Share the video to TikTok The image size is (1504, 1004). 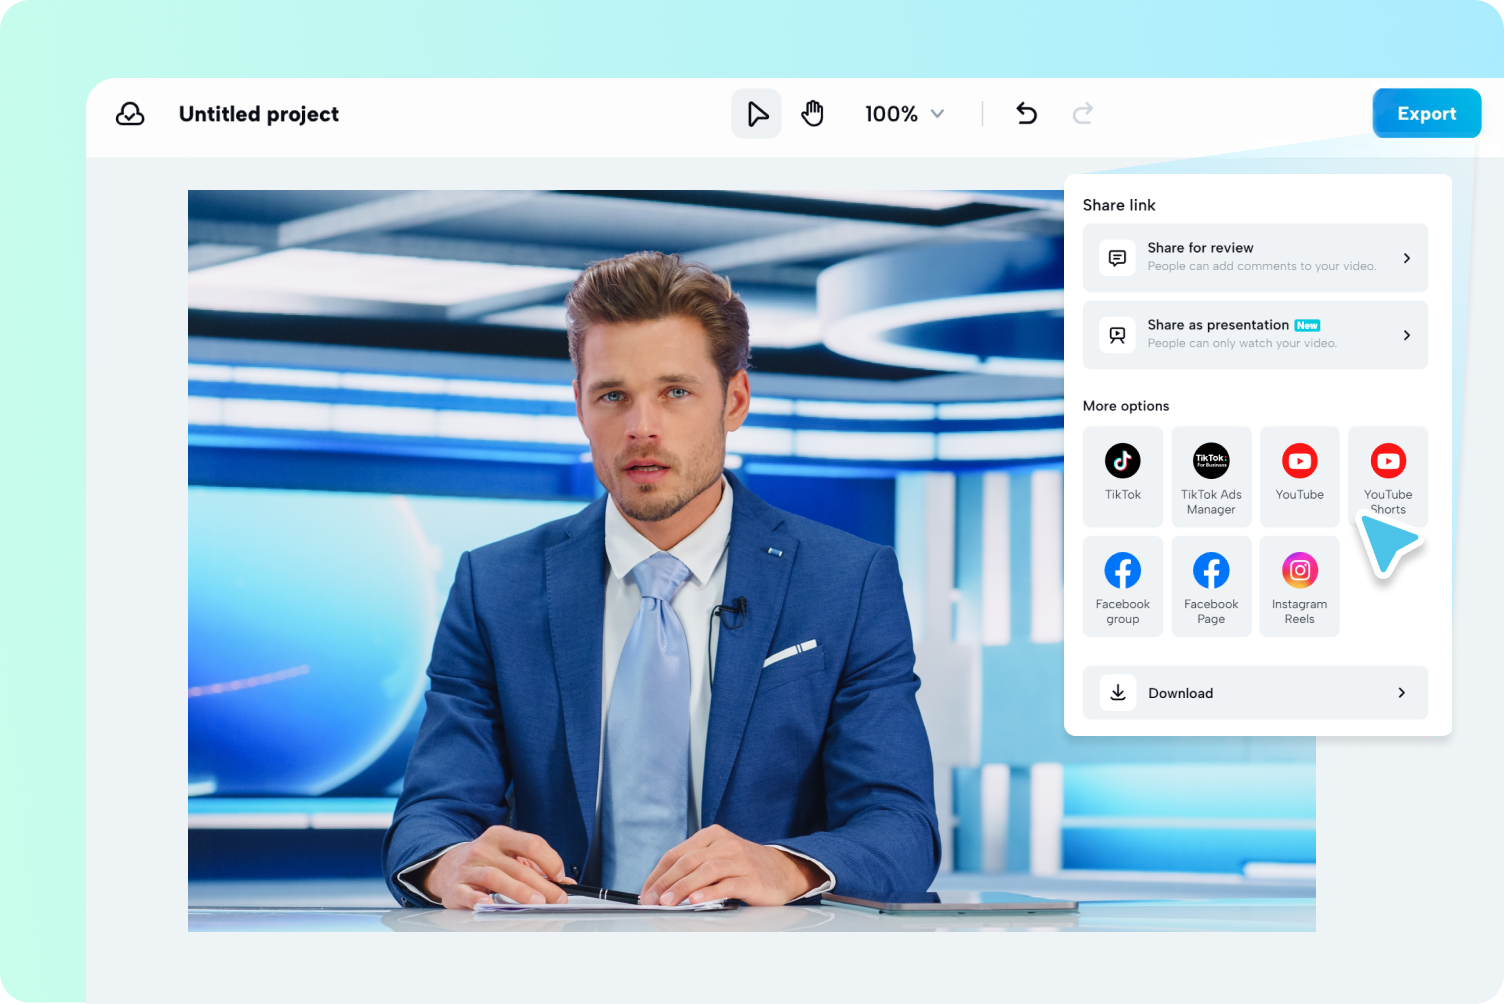(x=1123, y=477)
